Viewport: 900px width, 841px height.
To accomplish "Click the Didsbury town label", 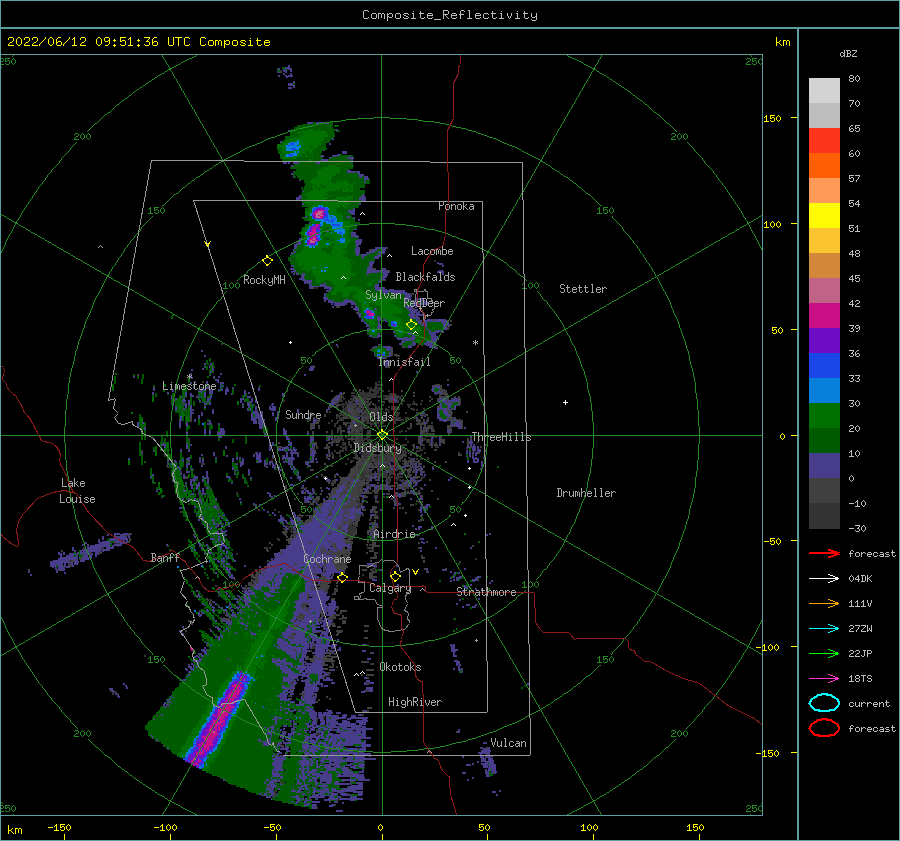I will 378,448.
